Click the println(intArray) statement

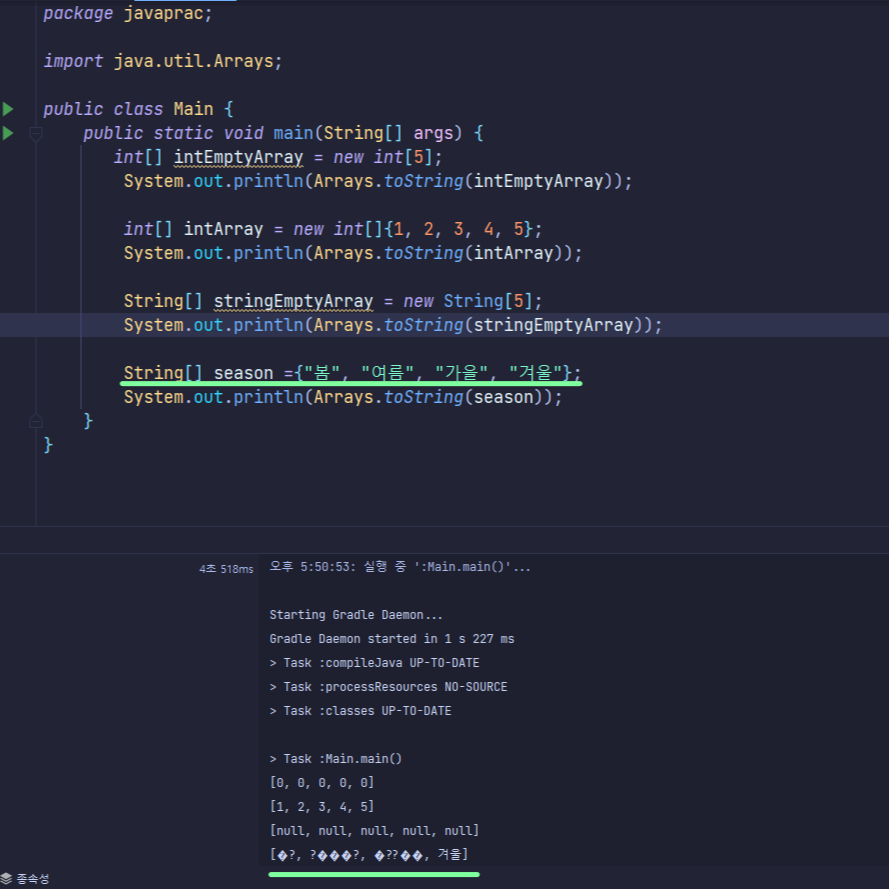coord(353,253)
